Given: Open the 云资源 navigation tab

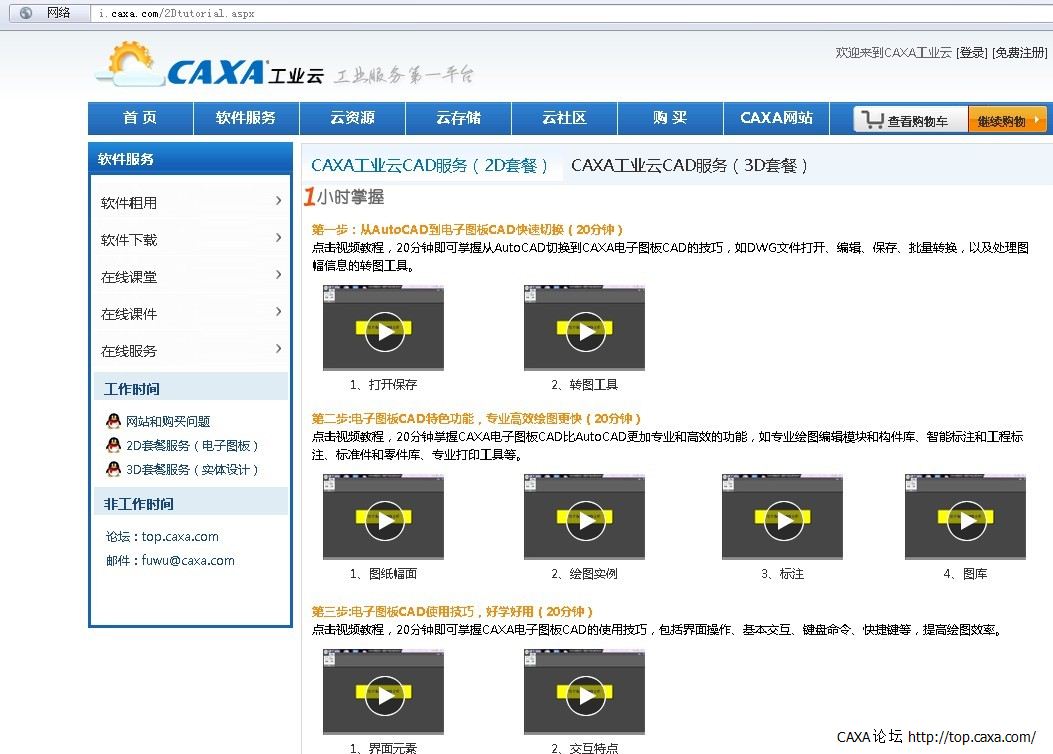Looking at the screenshot, I should coord(352,118).
